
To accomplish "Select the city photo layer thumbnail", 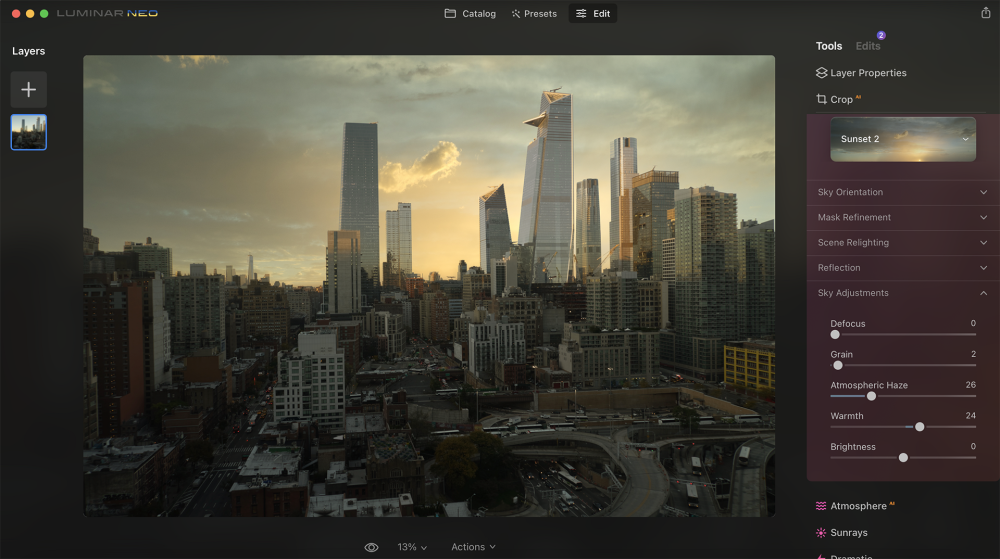I will (29, 132).
